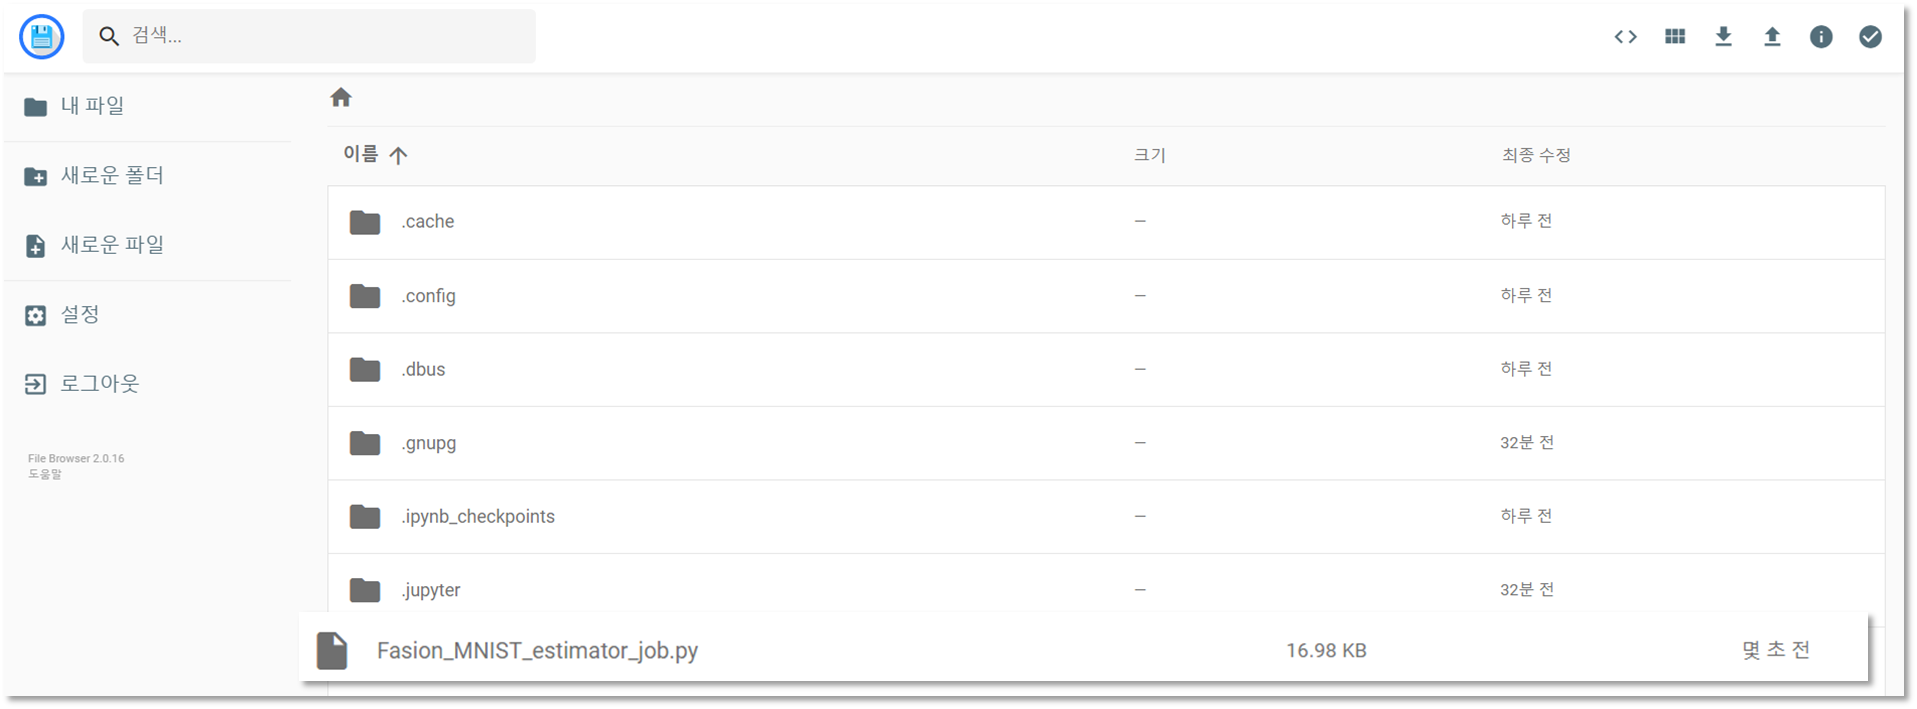Sort files by 크기 column header
Screen dimensions: 1917x709
point(1149,155)
